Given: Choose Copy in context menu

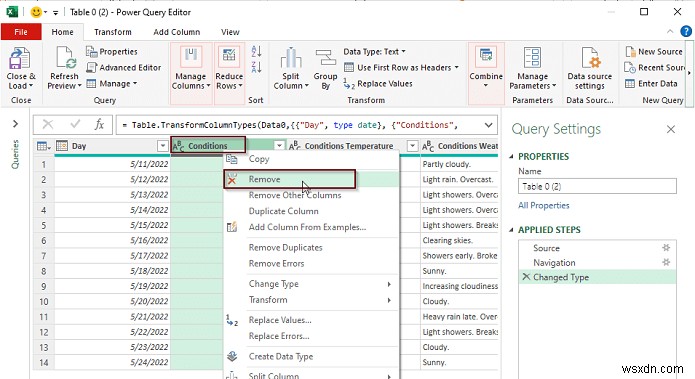Looking at the screenshot, I should pos(311,159).
